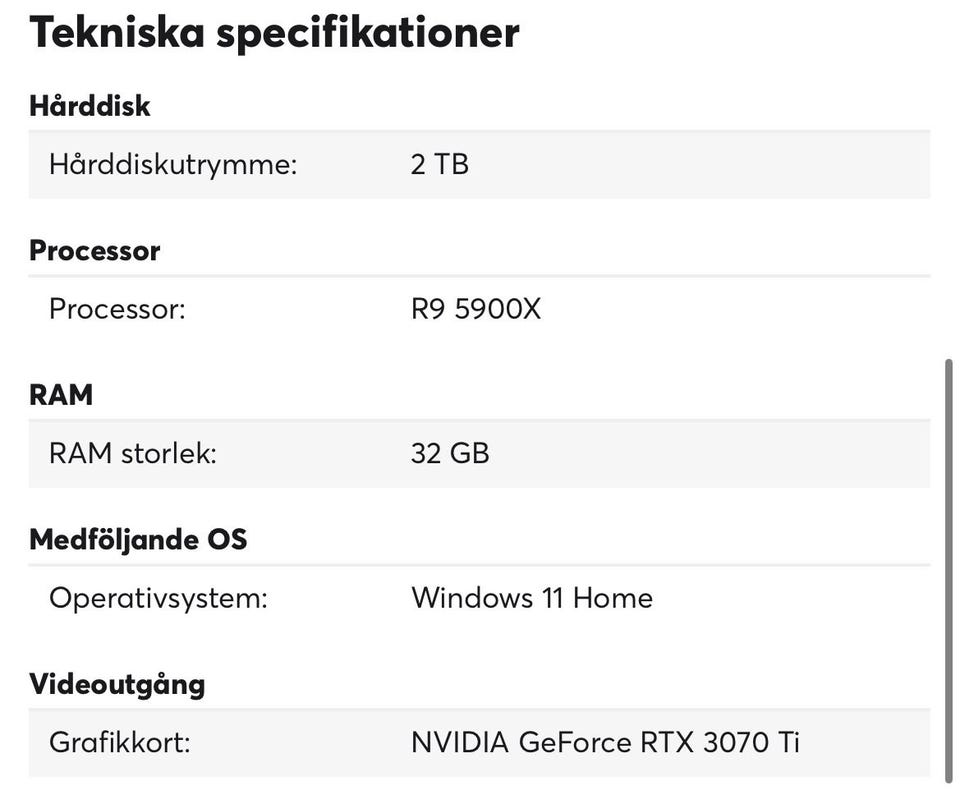Screen dimensions: 960x804
Task: Select the R9 5900X value
Action: (x=475, y=309)
